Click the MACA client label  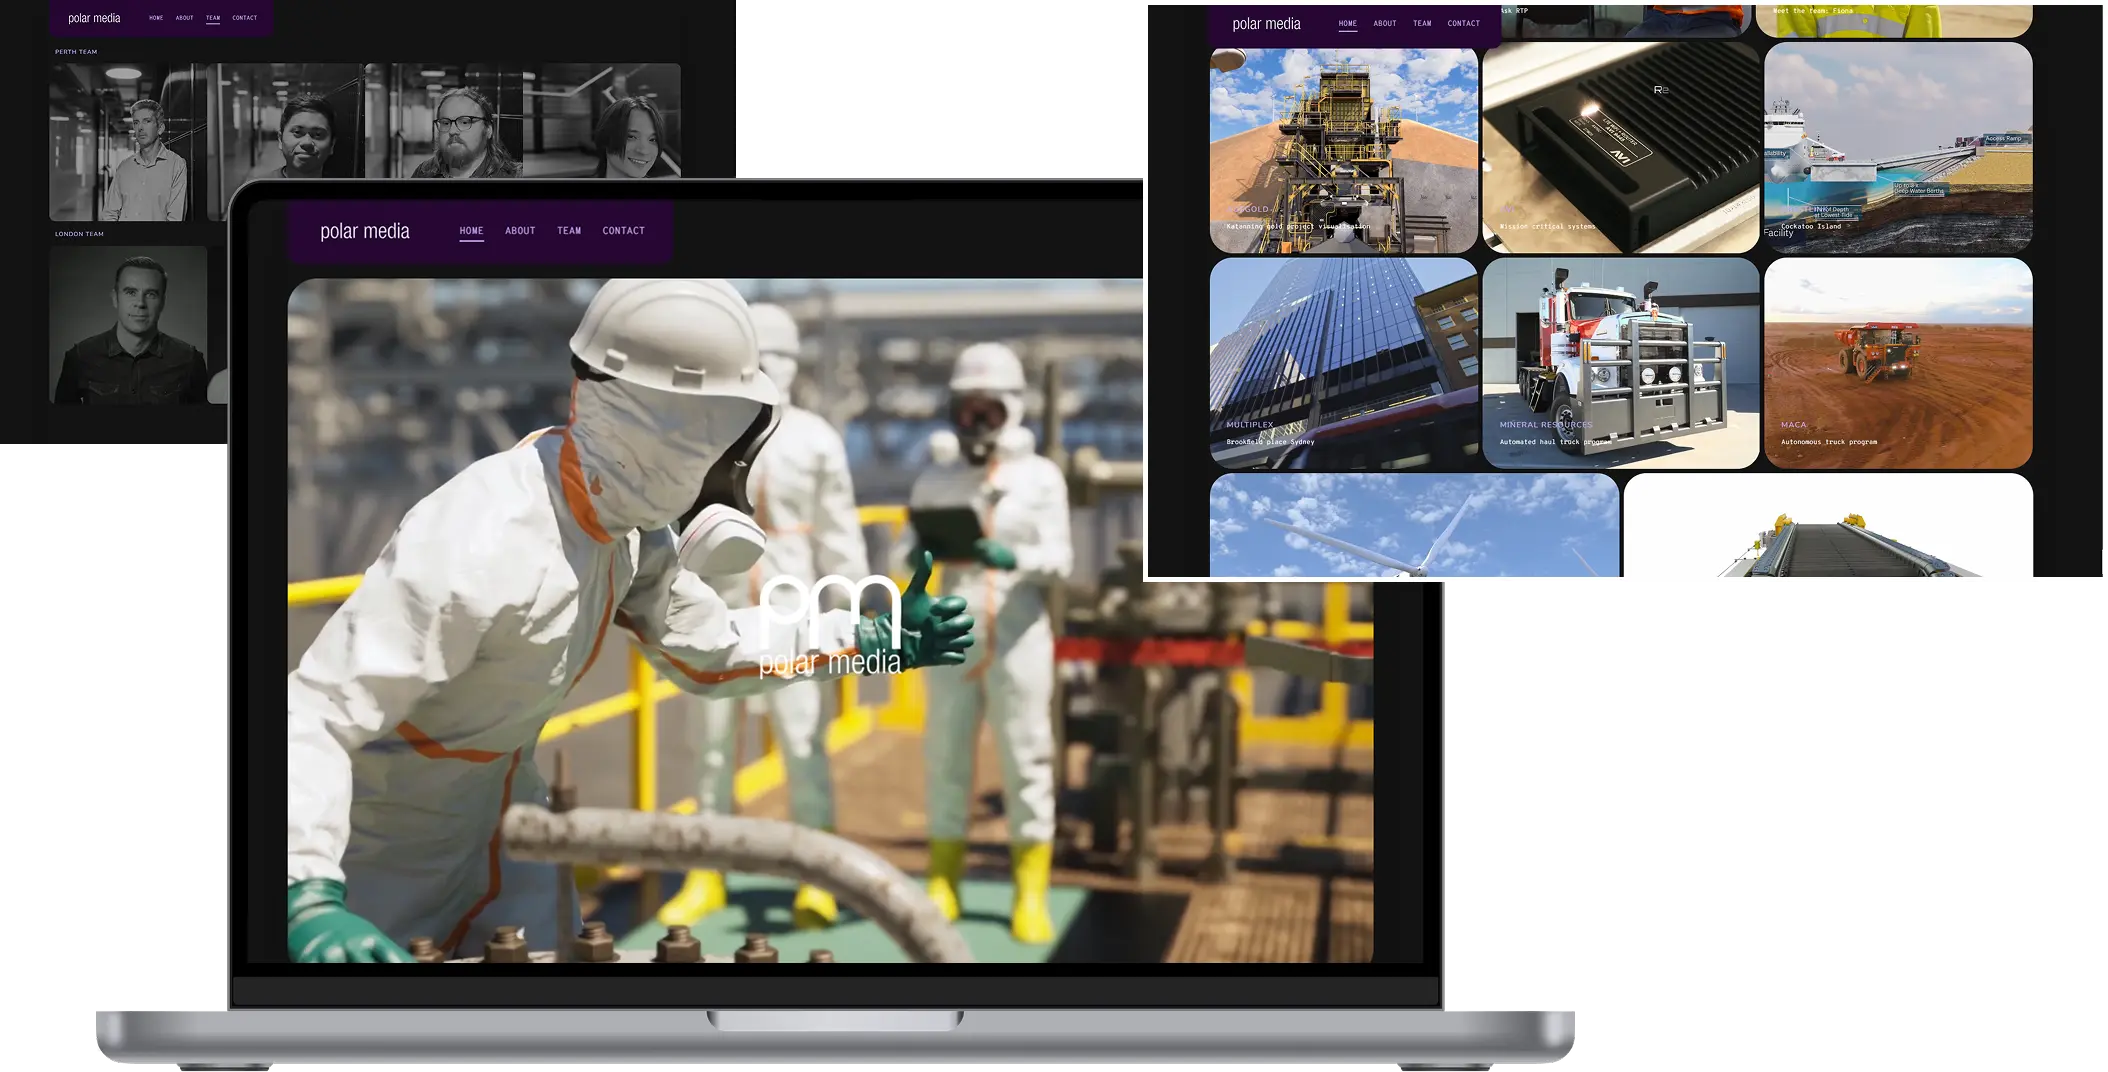[x=1794, y=425]
